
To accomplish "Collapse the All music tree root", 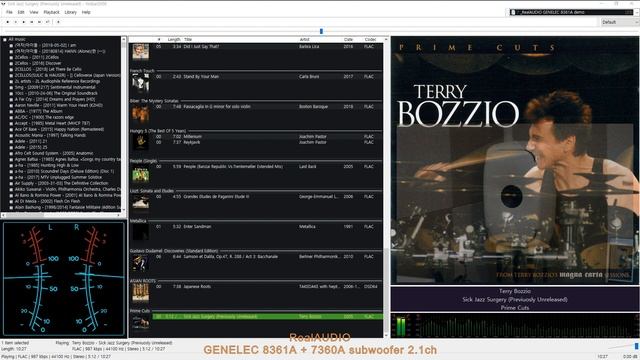I will click(x=4, y=40).
